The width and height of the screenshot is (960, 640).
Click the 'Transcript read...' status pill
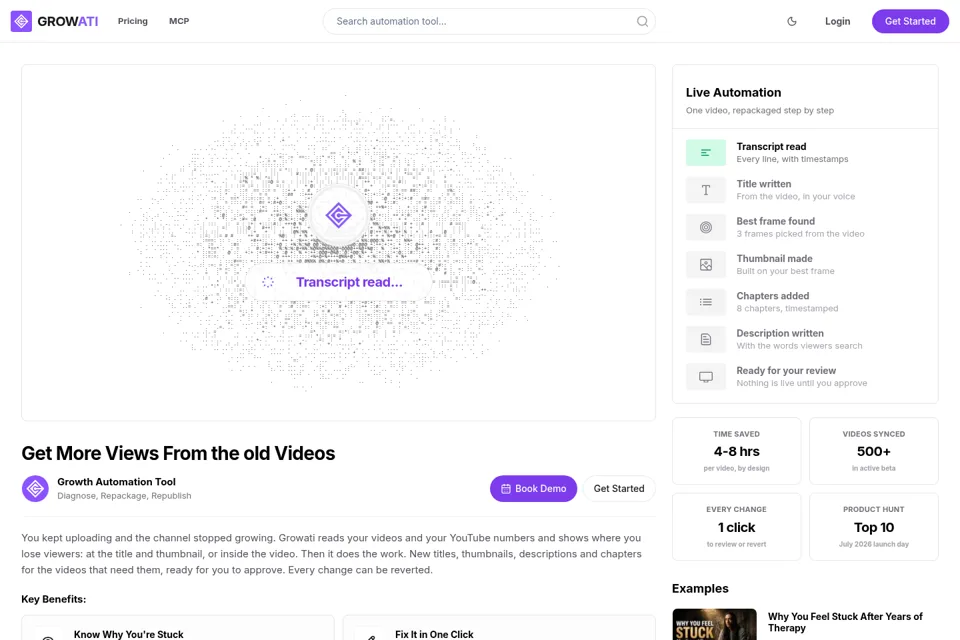click(x=339, y=282)
